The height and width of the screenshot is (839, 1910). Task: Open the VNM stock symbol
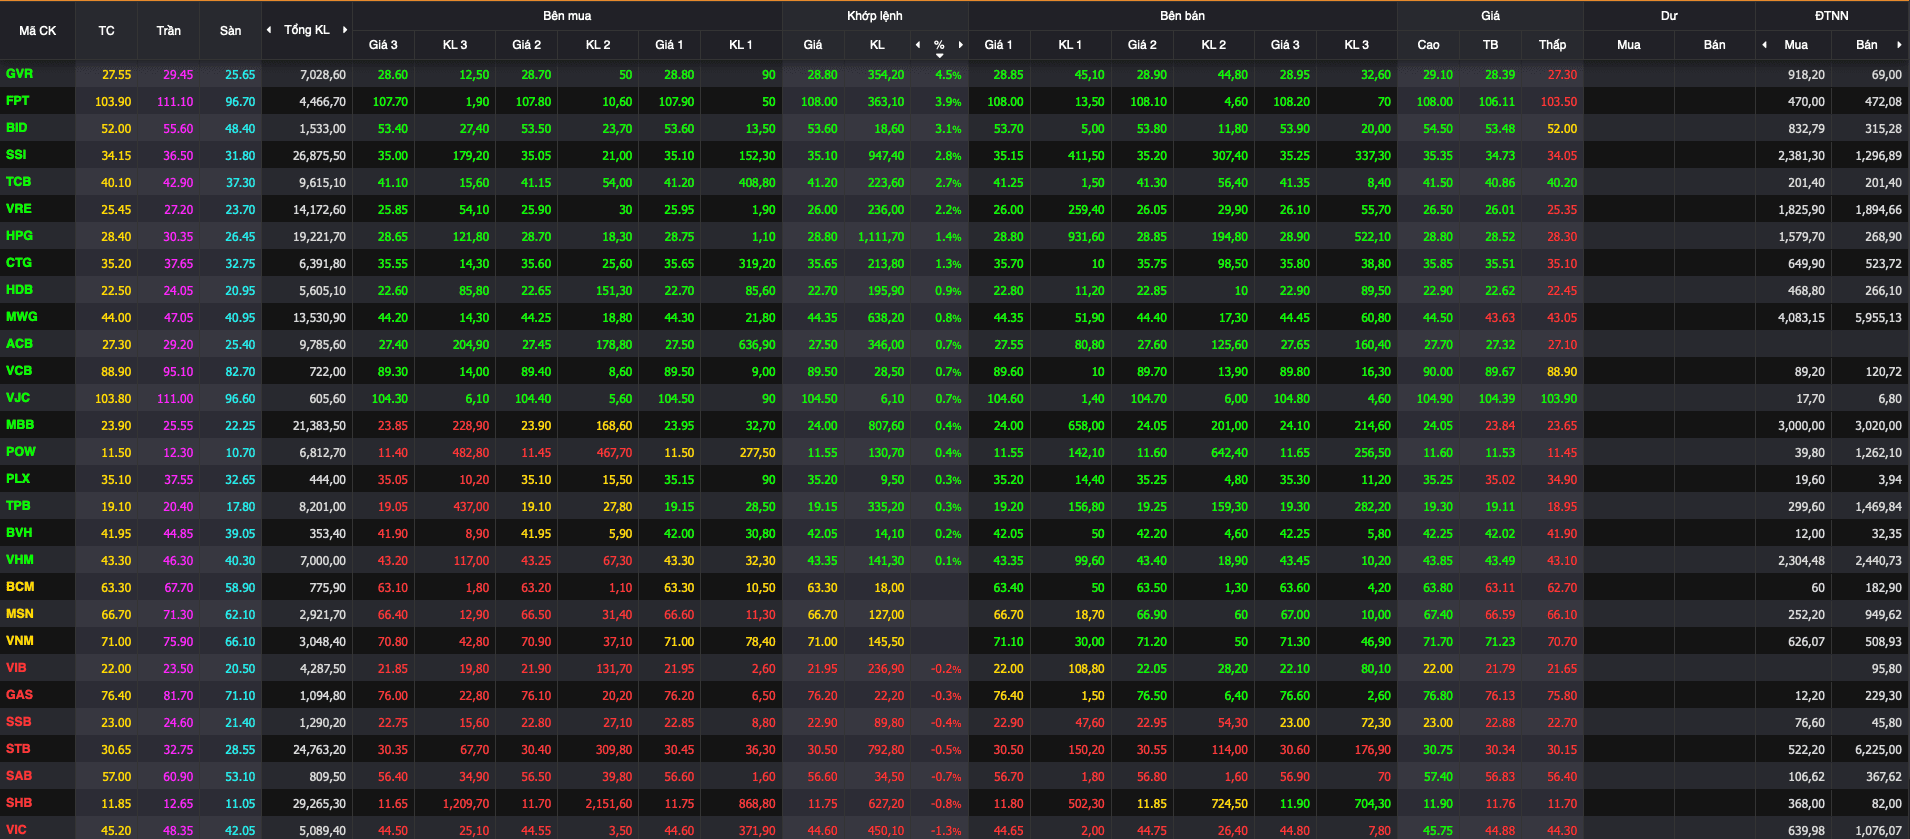20,641
